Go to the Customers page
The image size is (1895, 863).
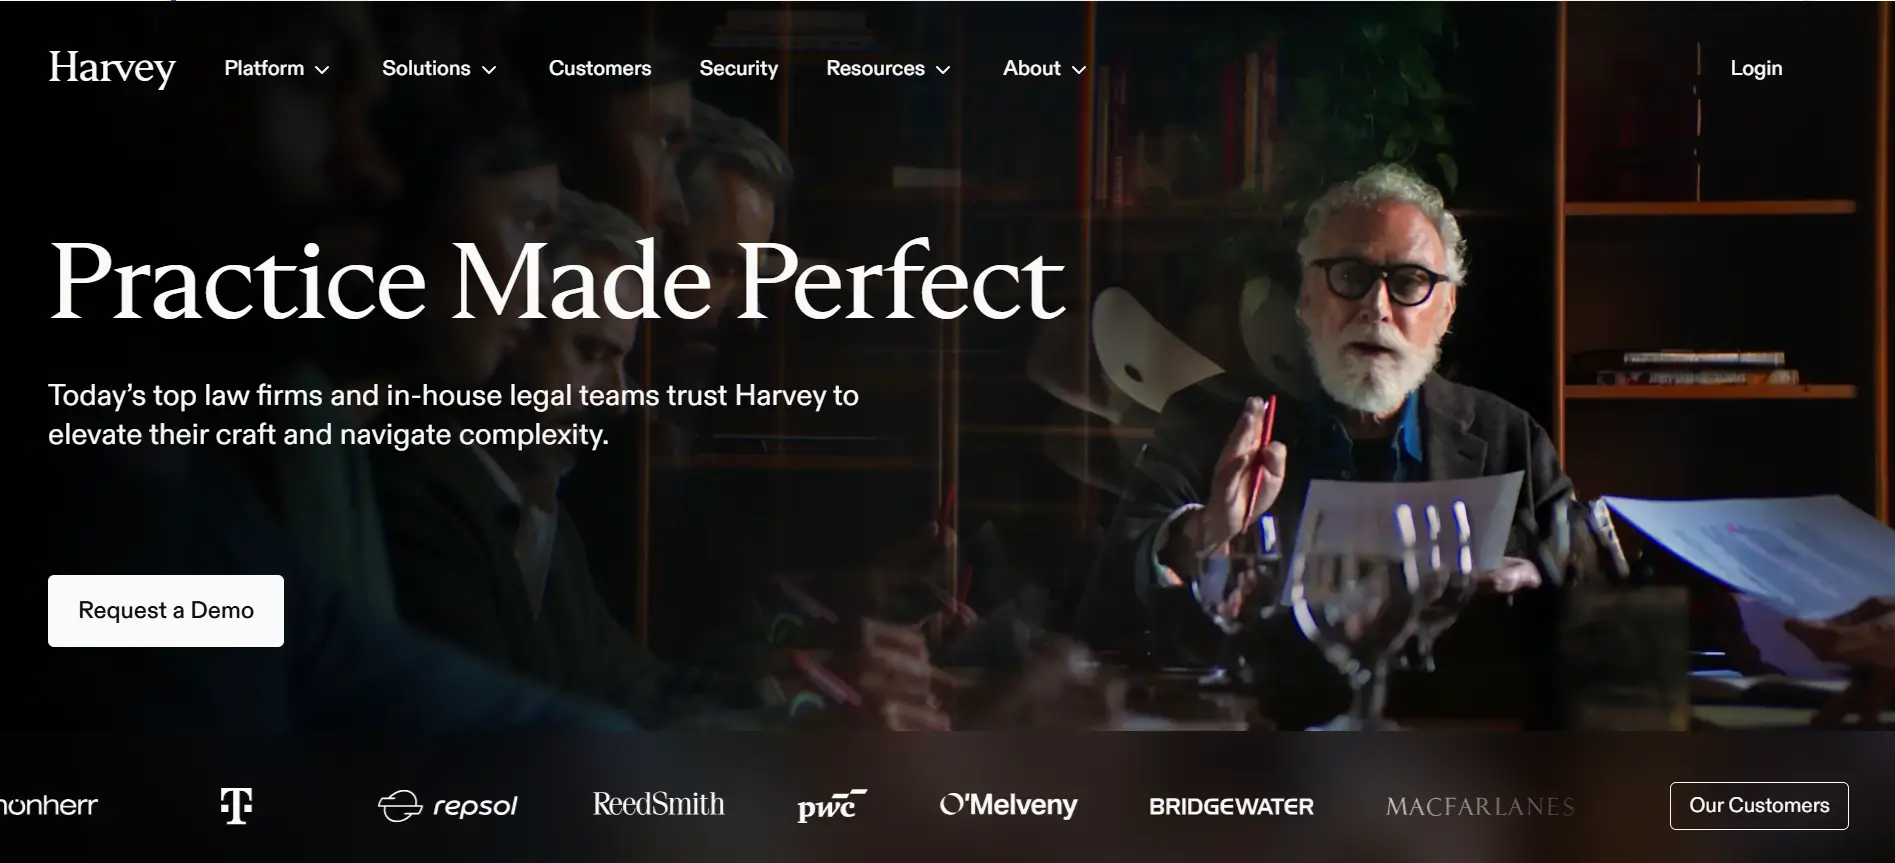[600, 68]
